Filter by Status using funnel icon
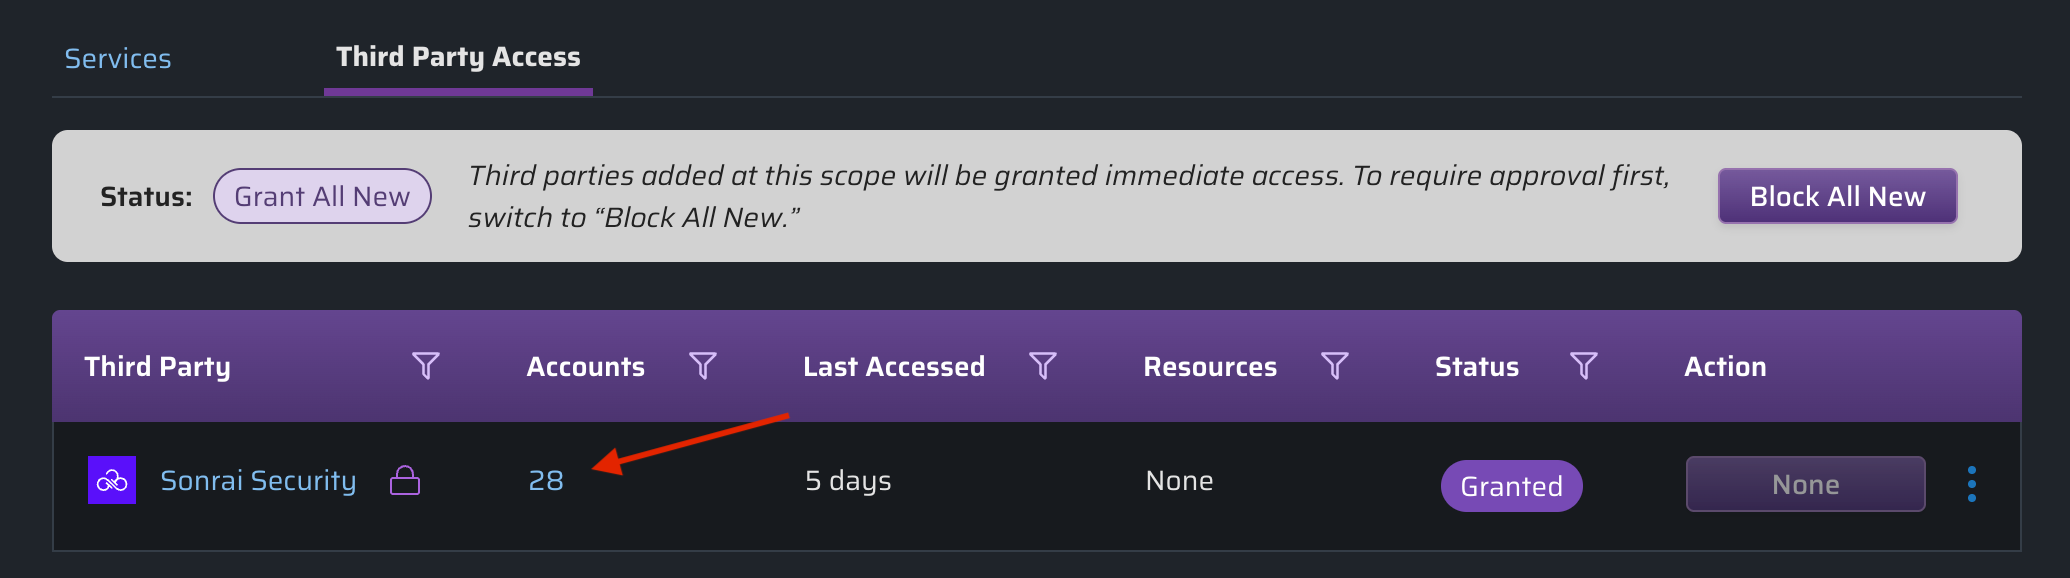The image size is (2070, 578). coord(1584,366)
